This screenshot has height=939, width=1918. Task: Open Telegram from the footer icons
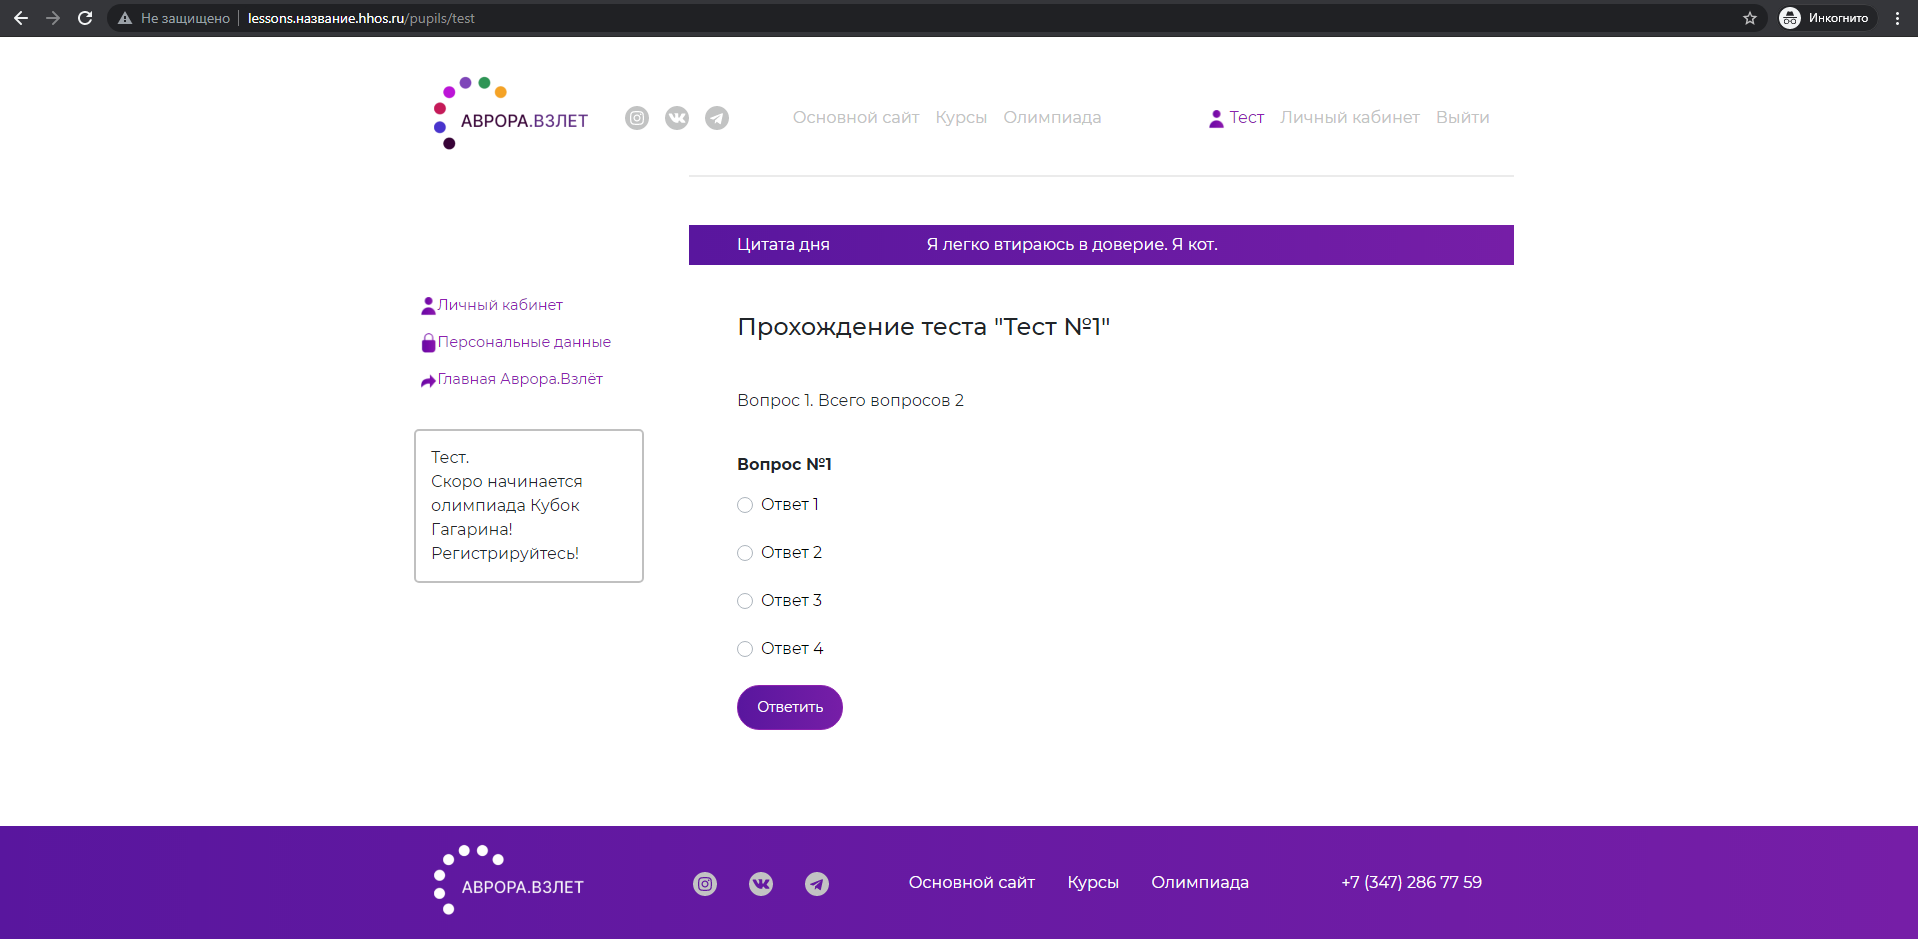click(817, 884)
